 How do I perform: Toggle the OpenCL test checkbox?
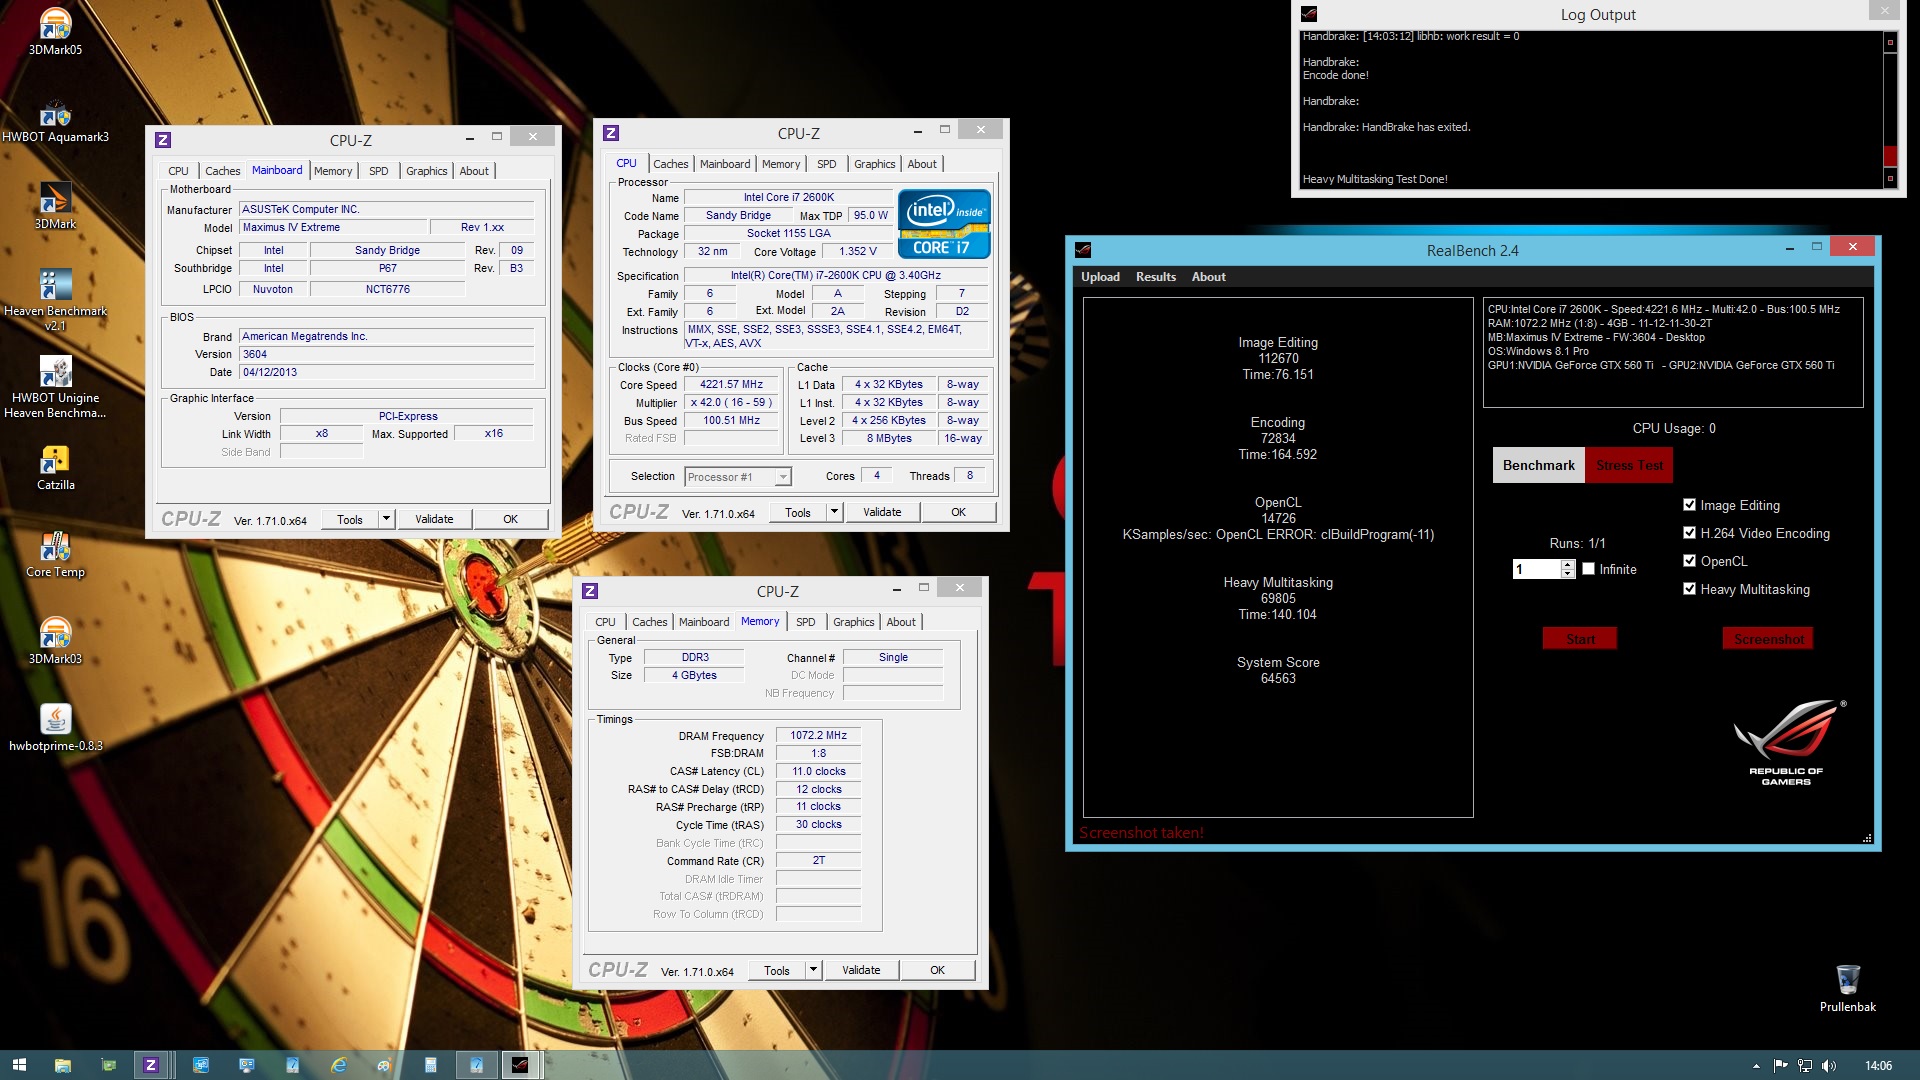click(1689, 561)
